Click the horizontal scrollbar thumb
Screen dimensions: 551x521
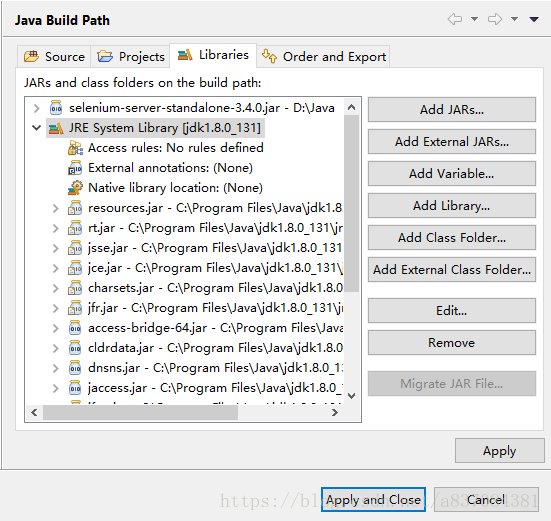141,412
